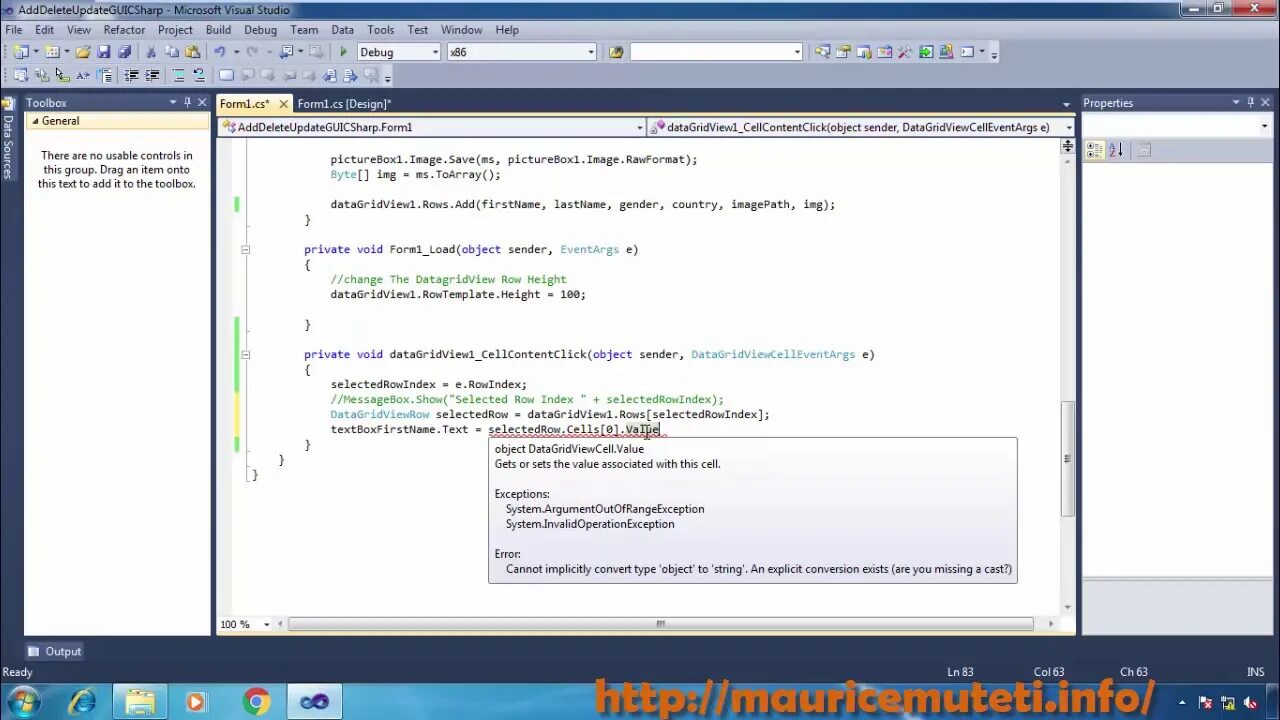Screen dimensions: 1280x720
Task: Open the Refactor menu
Action: tap(124, 30)
